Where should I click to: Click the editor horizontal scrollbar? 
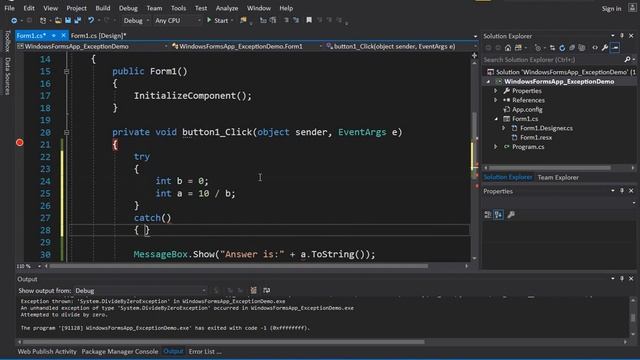(256, 266)
